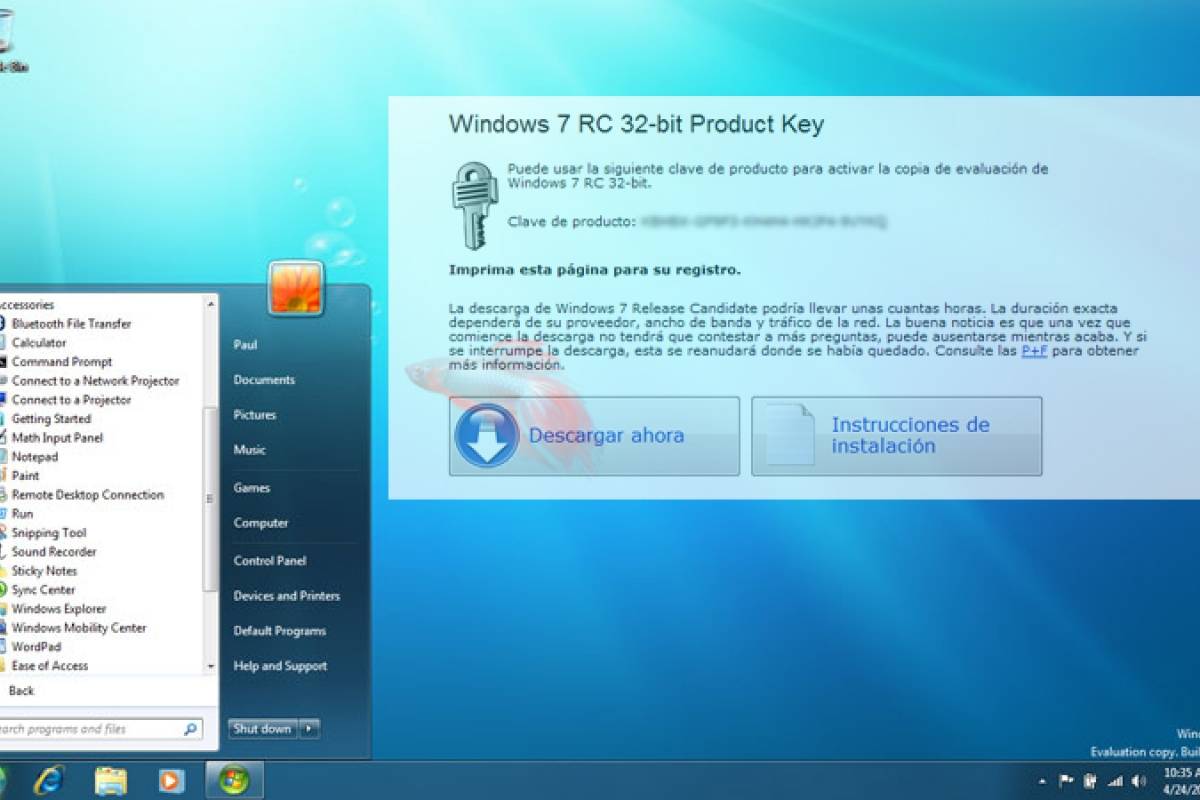The image size is (1200, 800).
Task: Click the search programs and files box
Action: (x=100, y=729)
